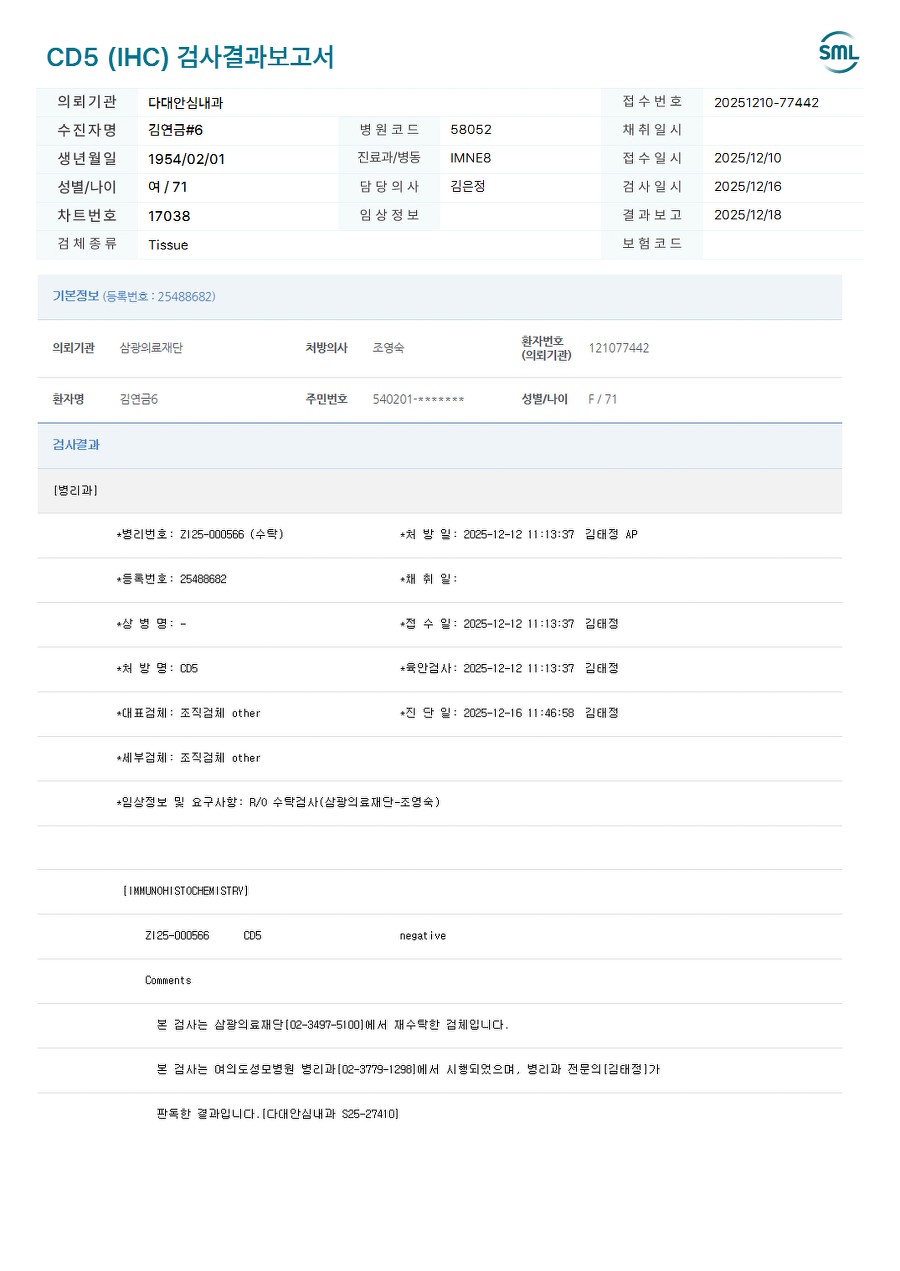Click the clinic name '다대안심내과' in header table

tap(186, 102)
